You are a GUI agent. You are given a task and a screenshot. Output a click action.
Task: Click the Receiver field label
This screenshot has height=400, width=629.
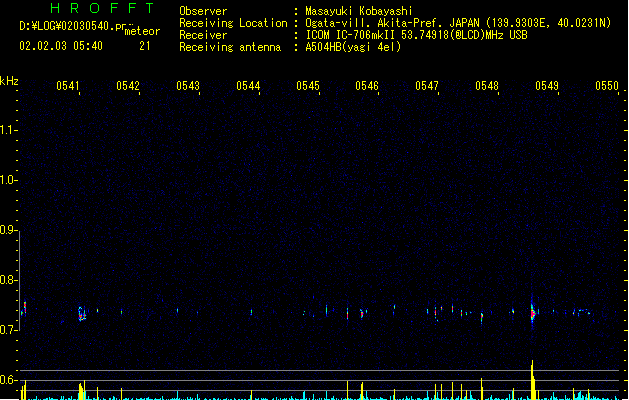coord(203,35)
